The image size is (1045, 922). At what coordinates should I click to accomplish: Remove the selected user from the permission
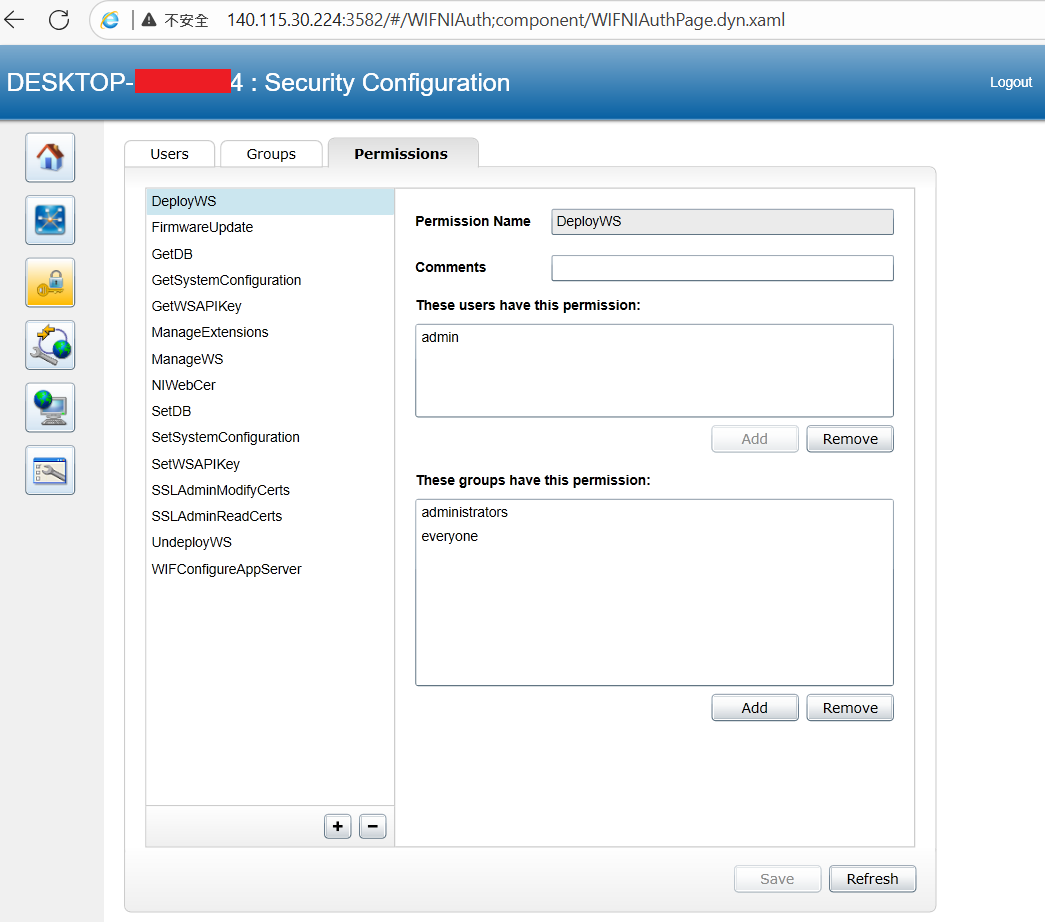click(850, 439)
